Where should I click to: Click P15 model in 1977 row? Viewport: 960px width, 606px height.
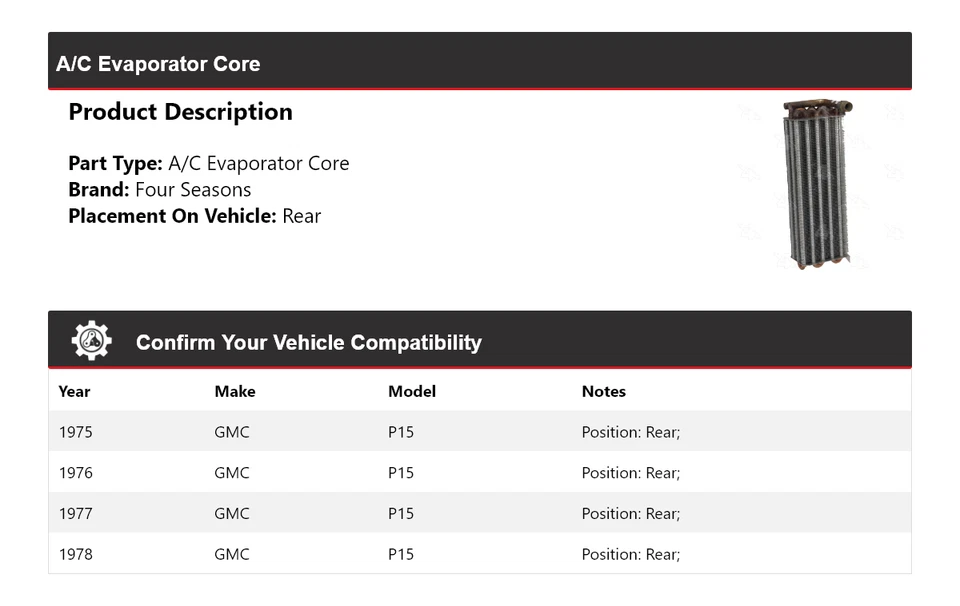click(x=400, y=513)
